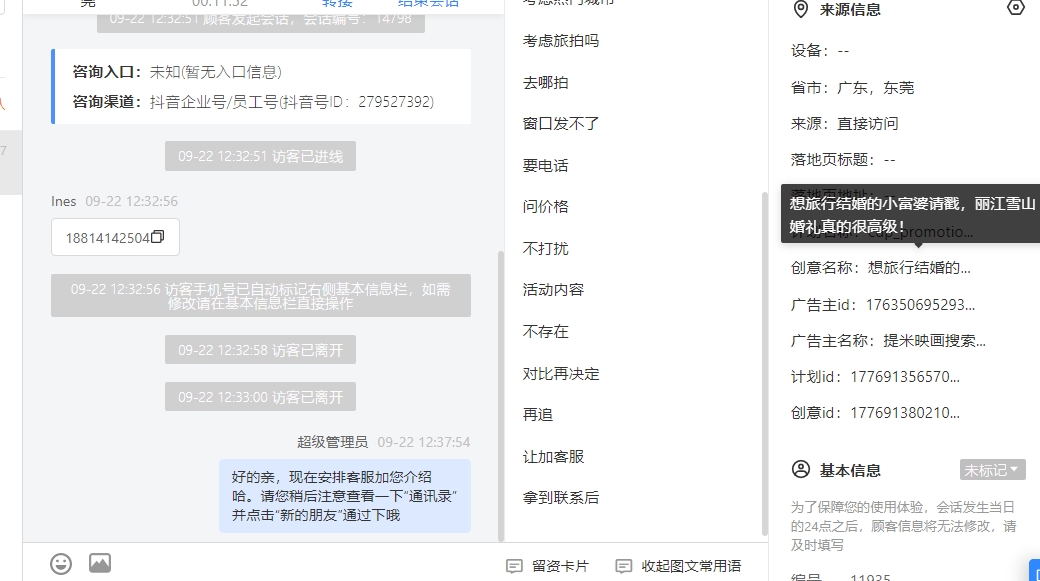Screen dimensions: 1040x581
Task: Open the emoji picker
Action: (x=61, y=564)
